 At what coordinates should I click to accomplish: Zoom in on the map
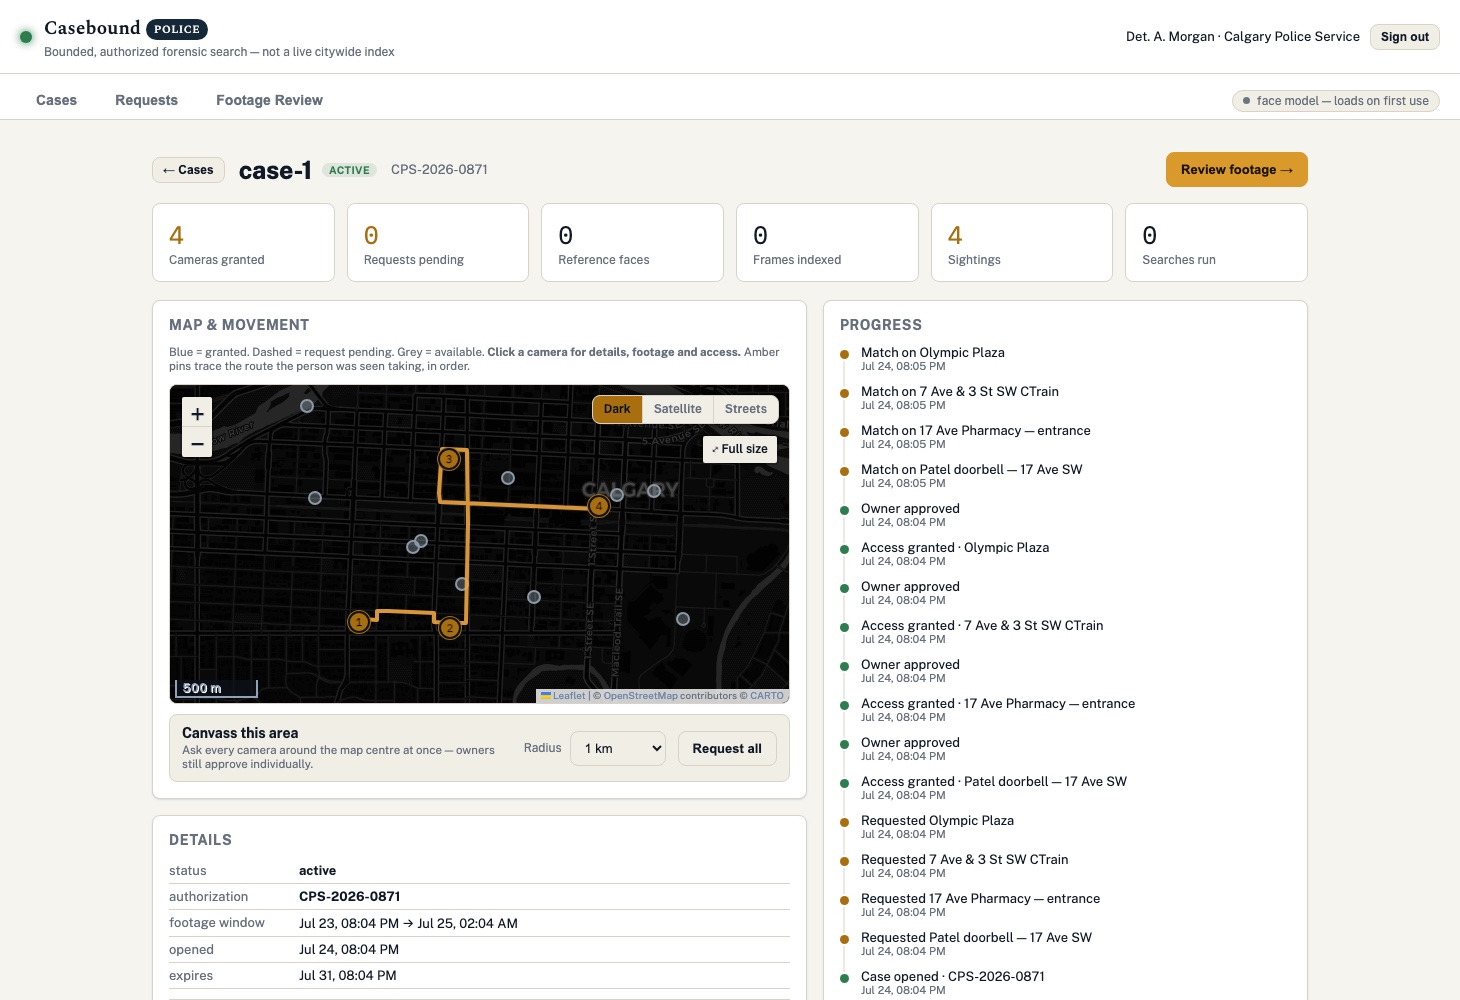click(x=197, y=414)
